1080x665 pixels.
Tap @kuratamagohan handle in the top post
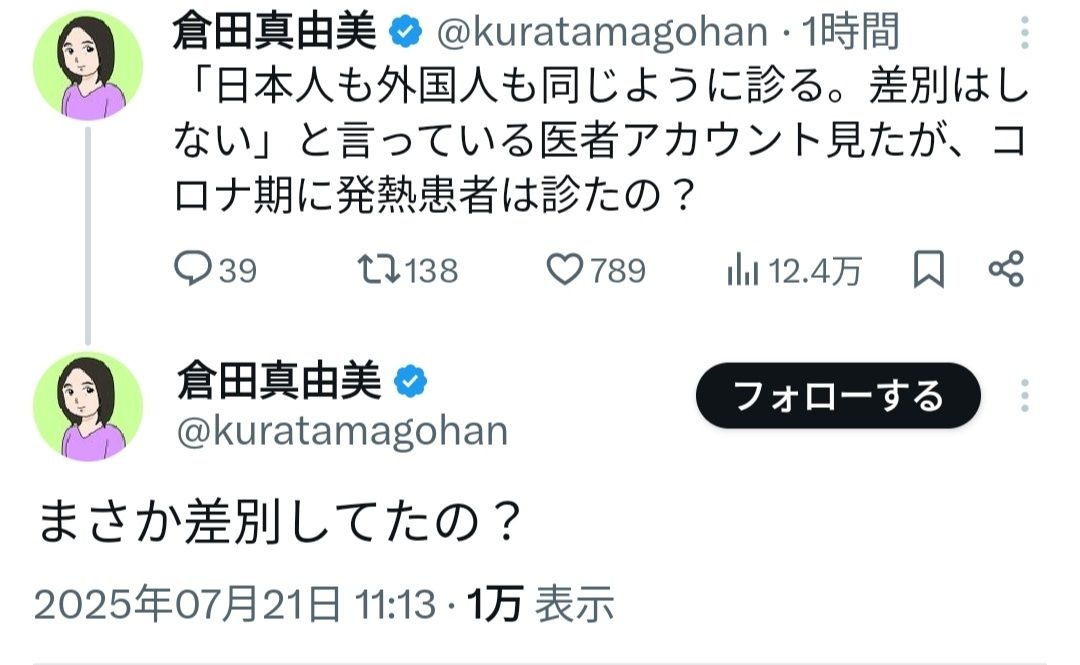[599, 33]
